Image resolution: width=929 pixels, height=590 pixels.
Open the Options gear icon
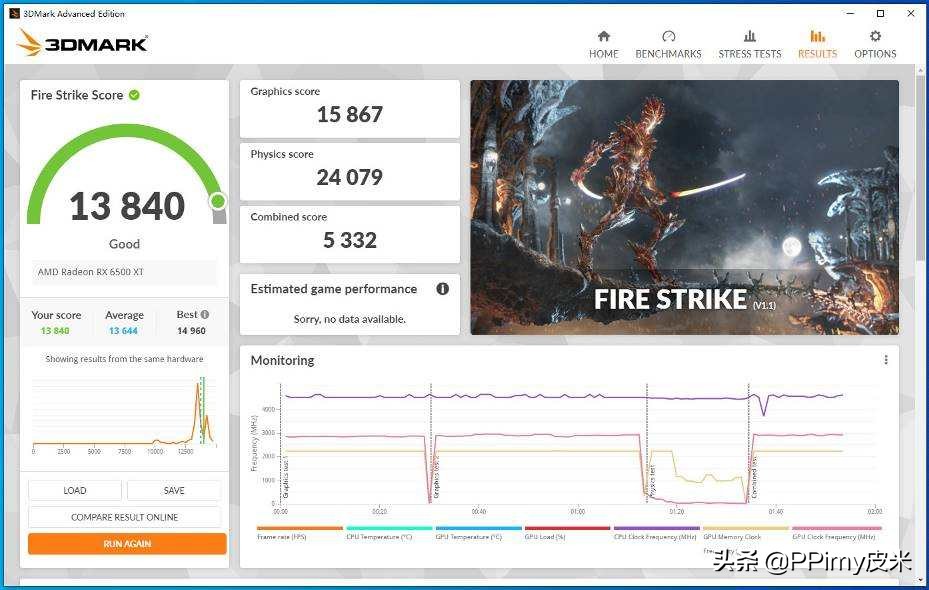click(875, 36)
